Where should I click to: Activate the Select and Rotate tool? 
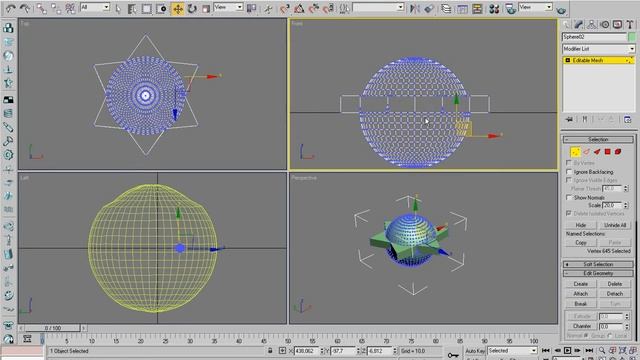point(192,8)
